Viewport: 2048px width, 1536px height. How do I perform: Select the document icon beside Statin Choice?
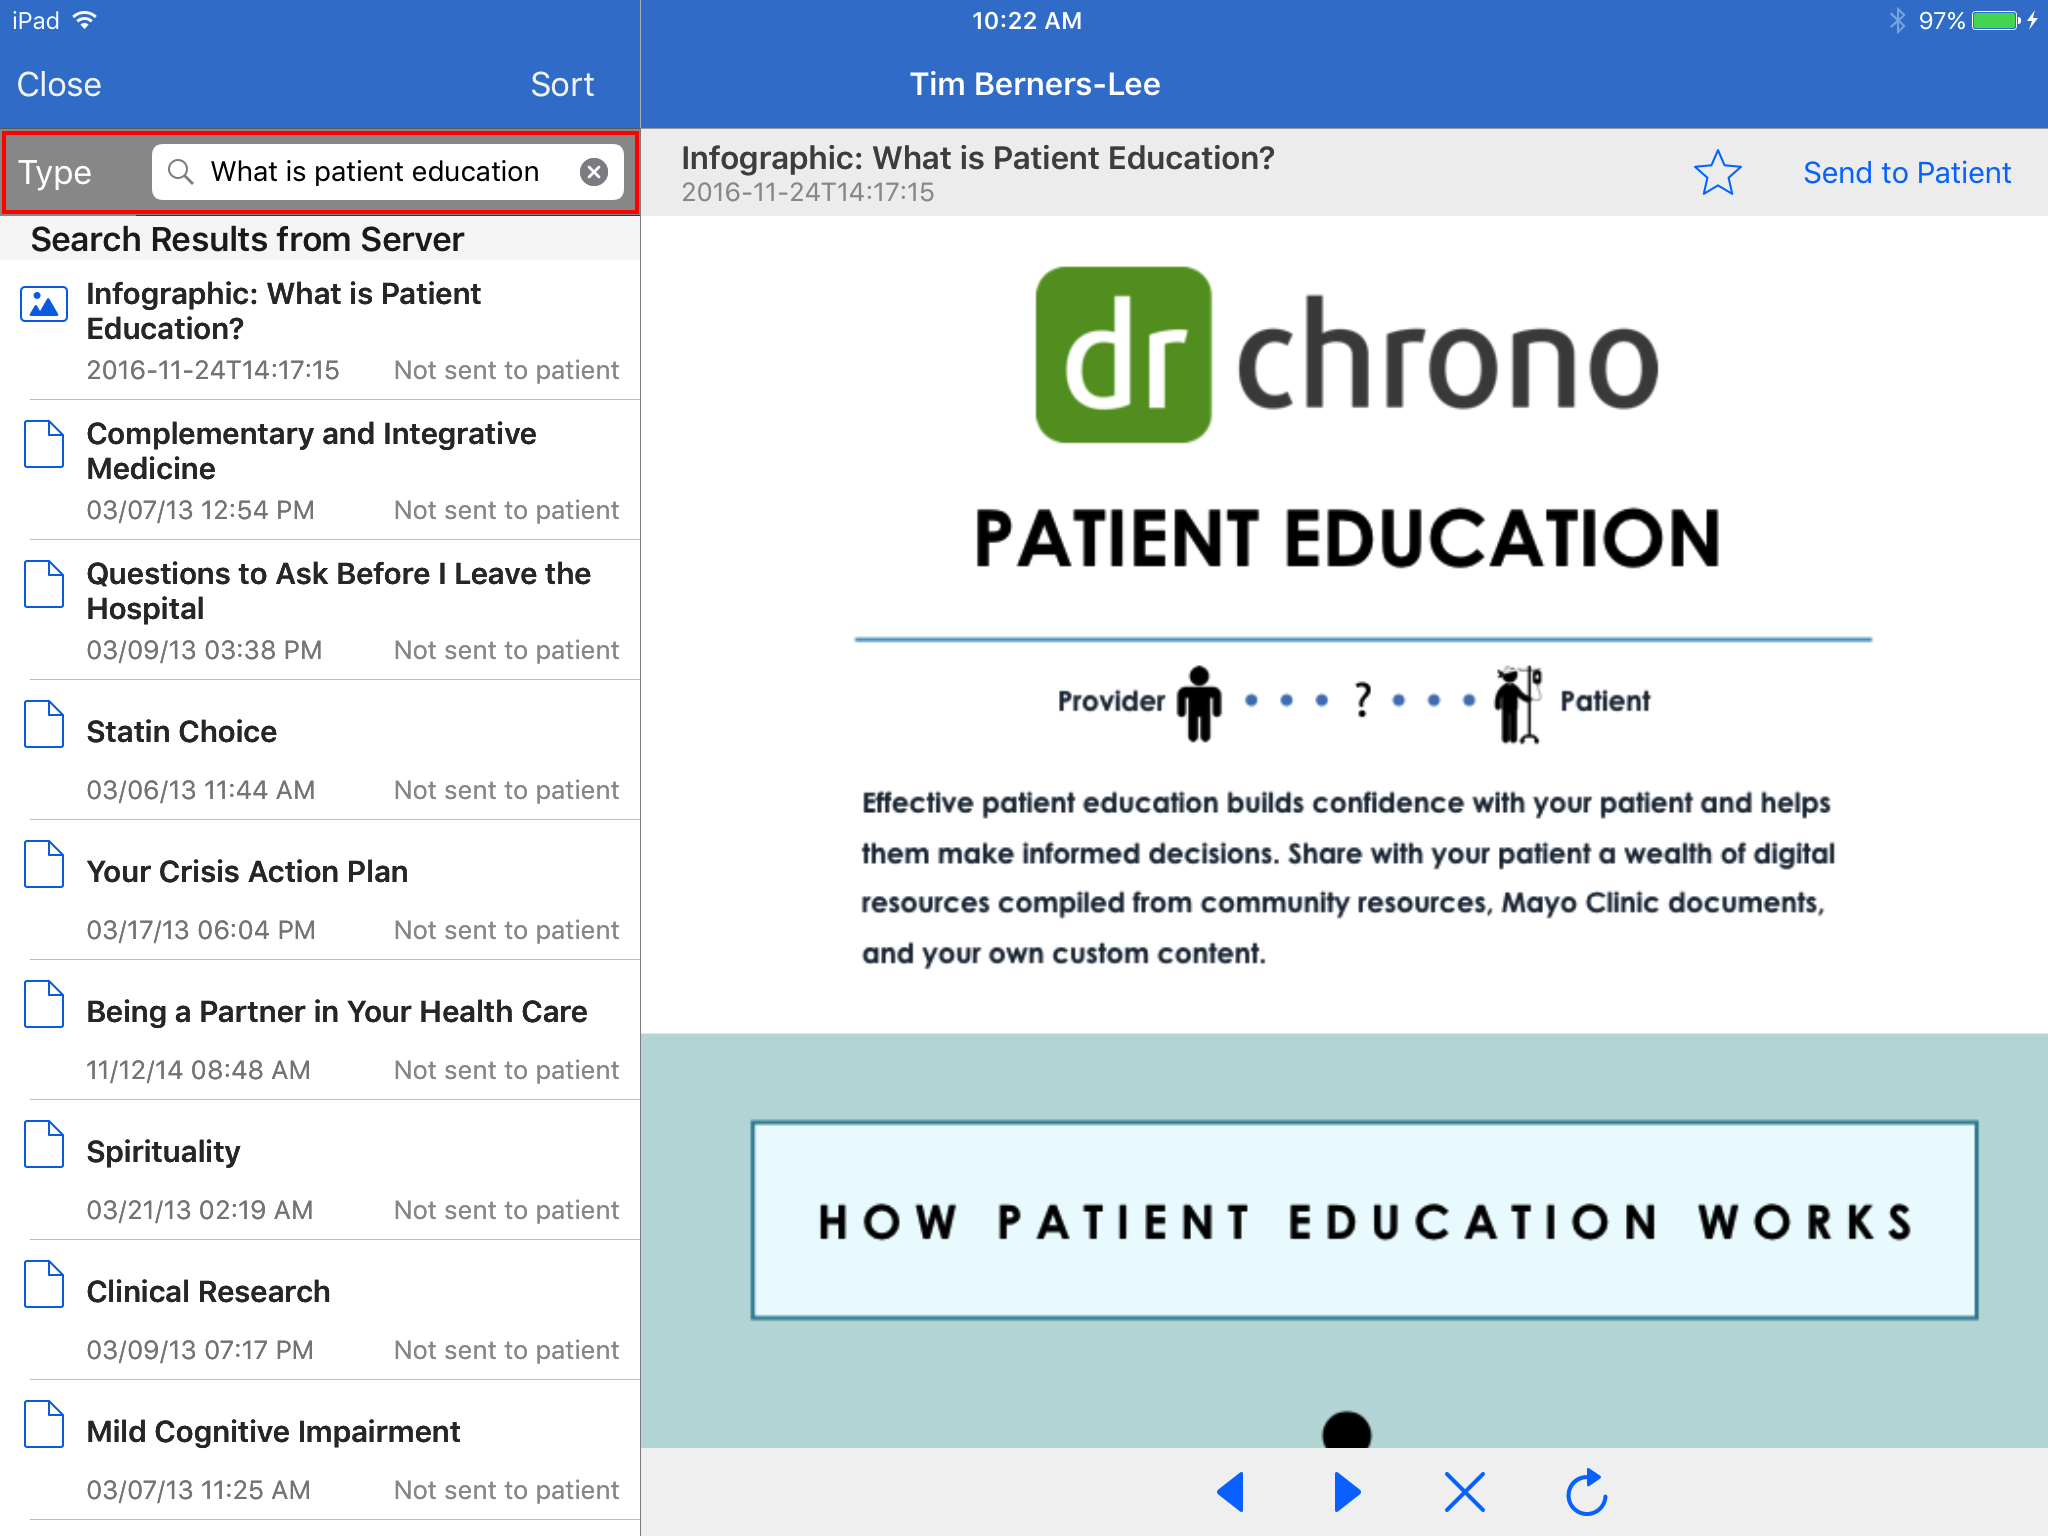coord(42,725)
